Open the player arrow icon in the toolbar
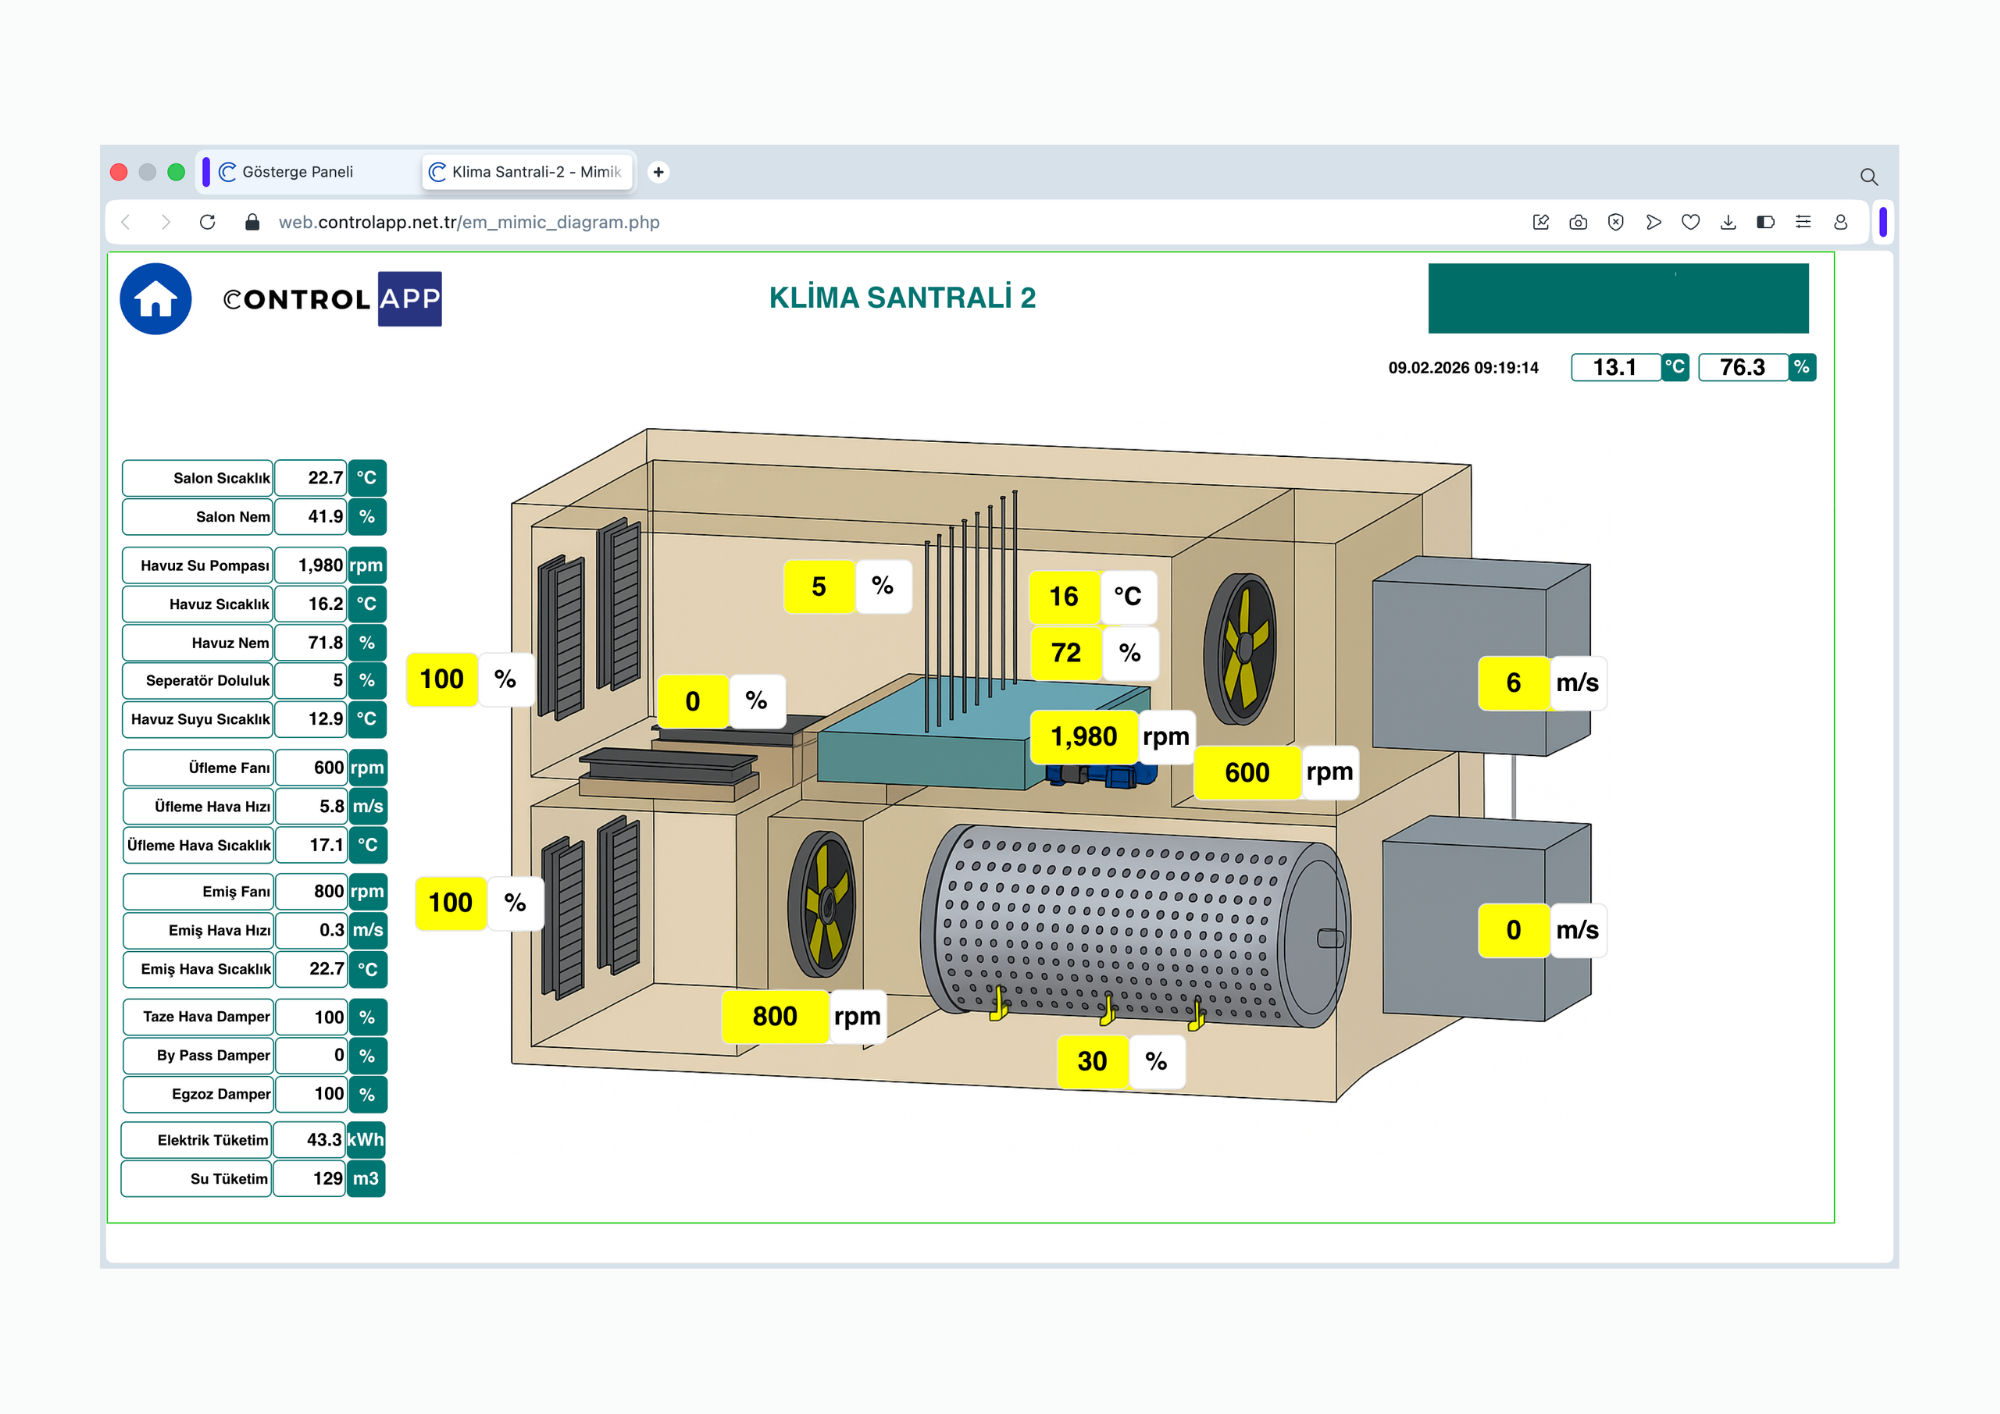Viewport: 2000px width, 1414px height. tap(1654, 222)
